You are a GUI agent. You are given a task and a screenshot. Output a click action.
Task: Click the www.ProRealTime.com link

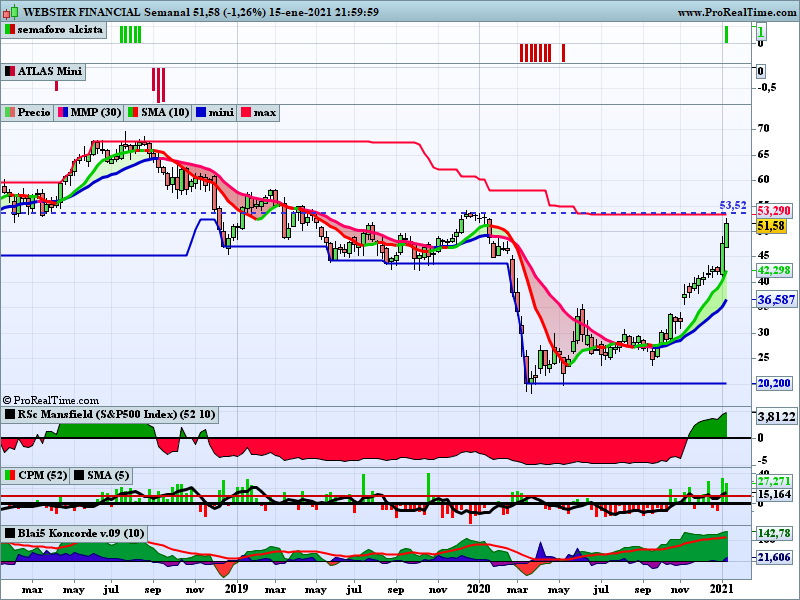[737, 12]
